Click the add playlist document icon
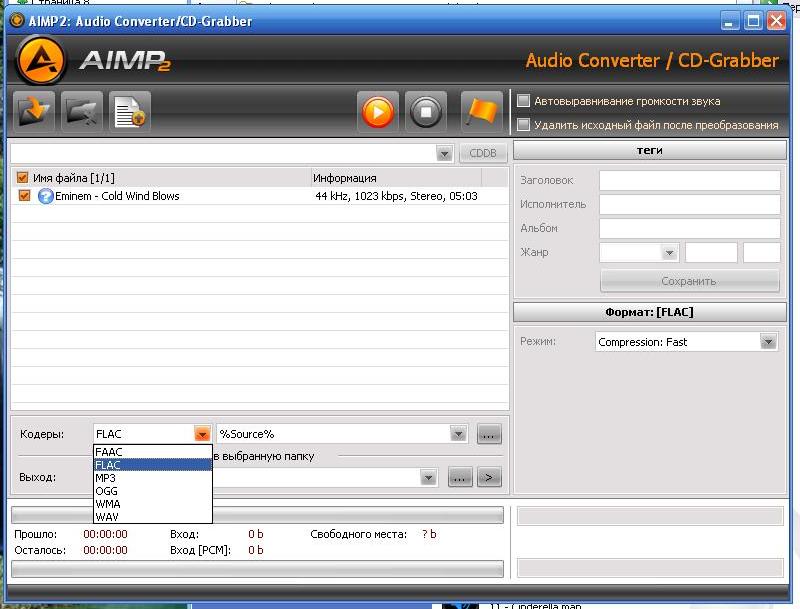Viewport: 800px width, 609px height. point(130,112)
